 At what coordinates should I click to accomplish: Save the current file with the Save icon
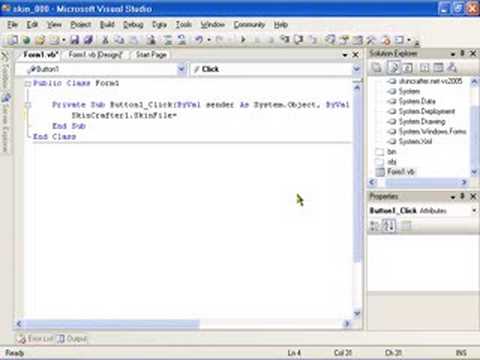tap(75, 40)
